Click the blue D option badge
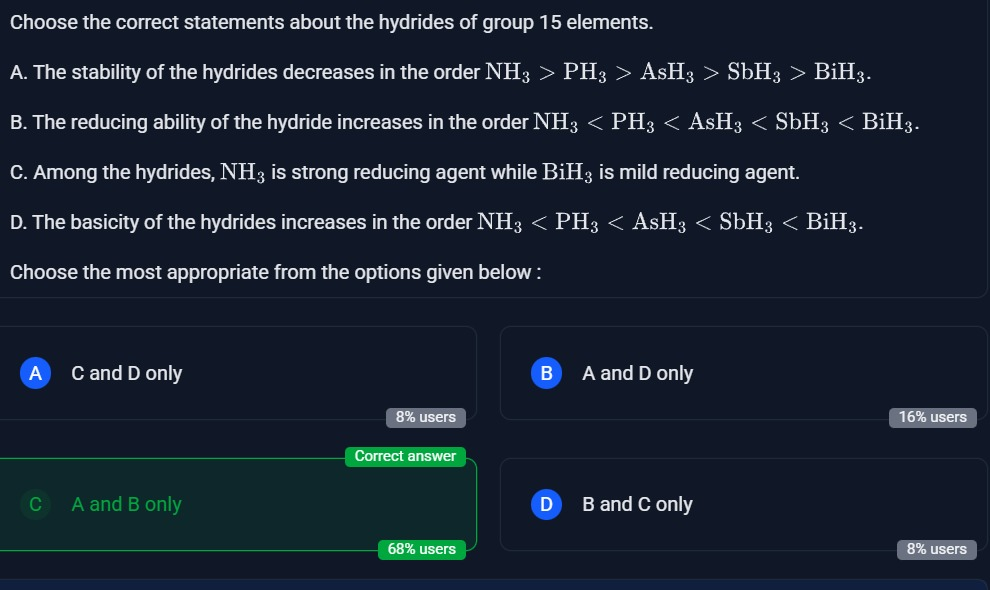 [x=546, y=504]
